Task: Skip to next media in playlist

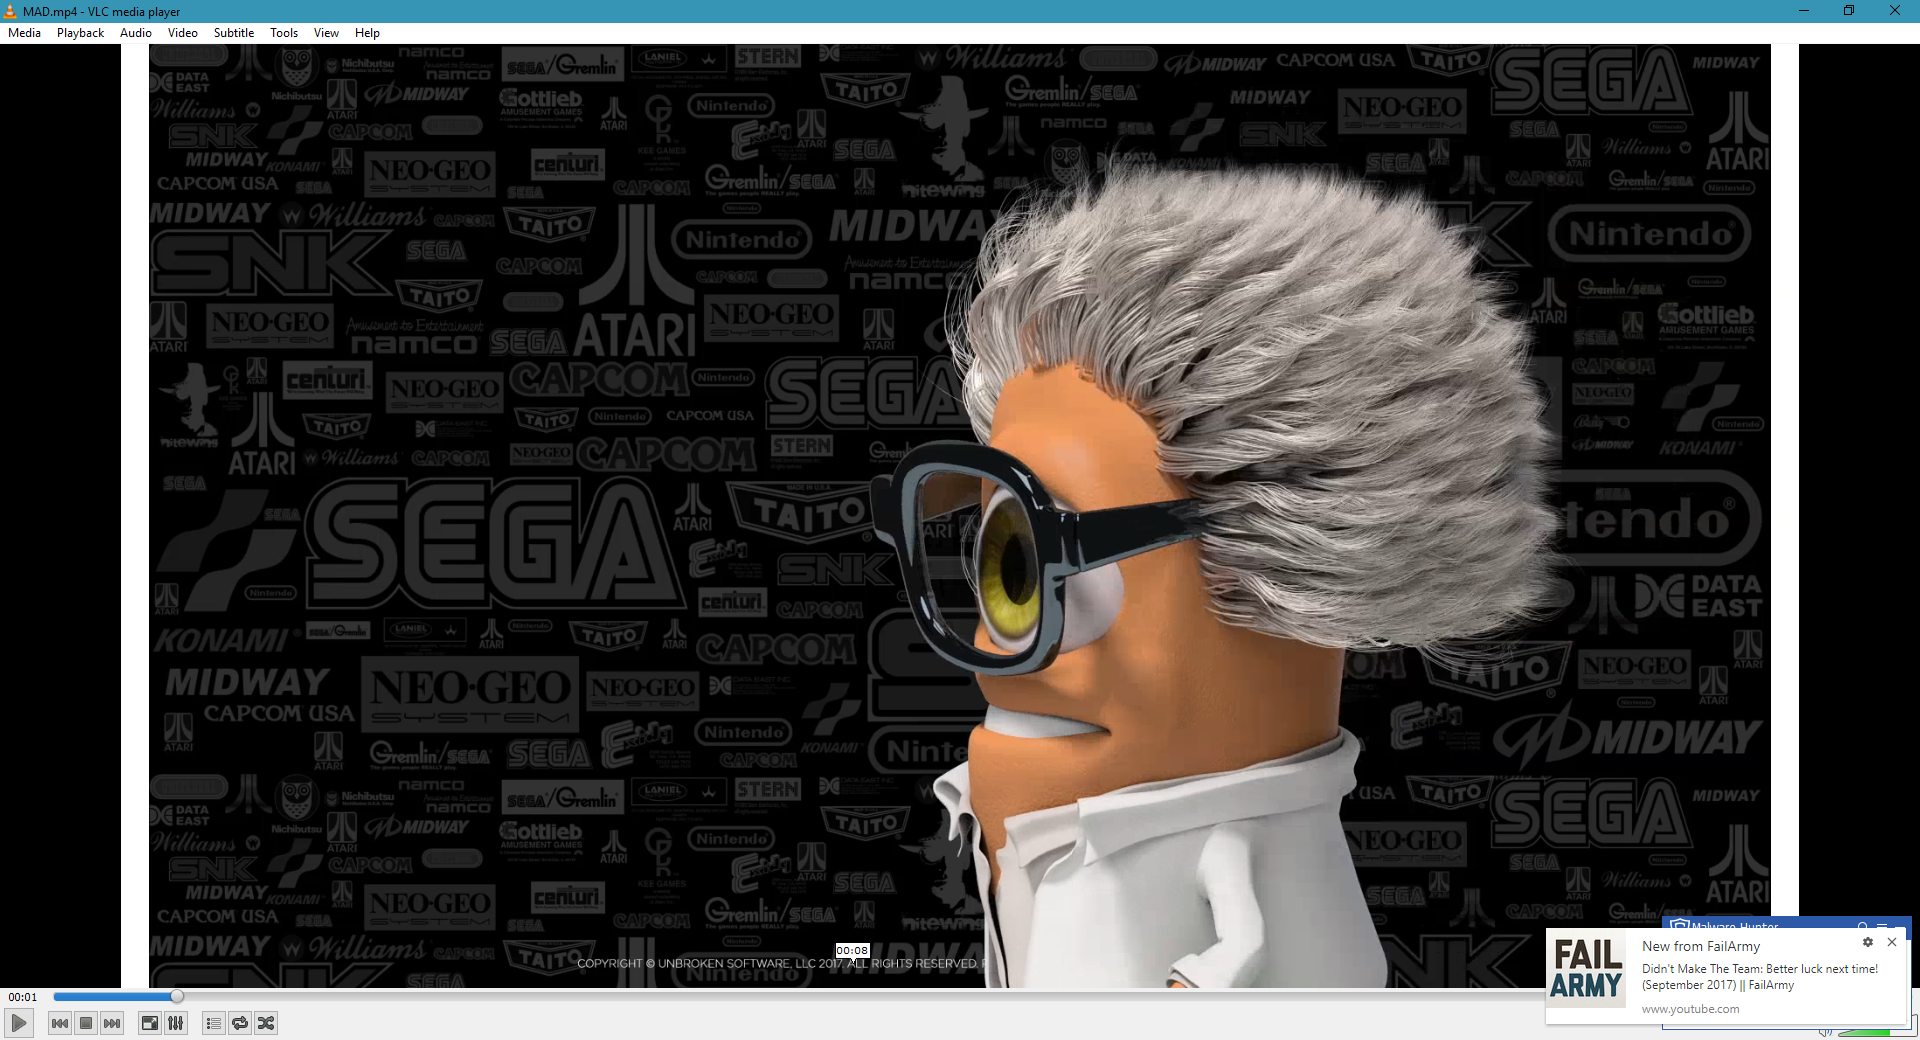Action: coord(112,1023)
